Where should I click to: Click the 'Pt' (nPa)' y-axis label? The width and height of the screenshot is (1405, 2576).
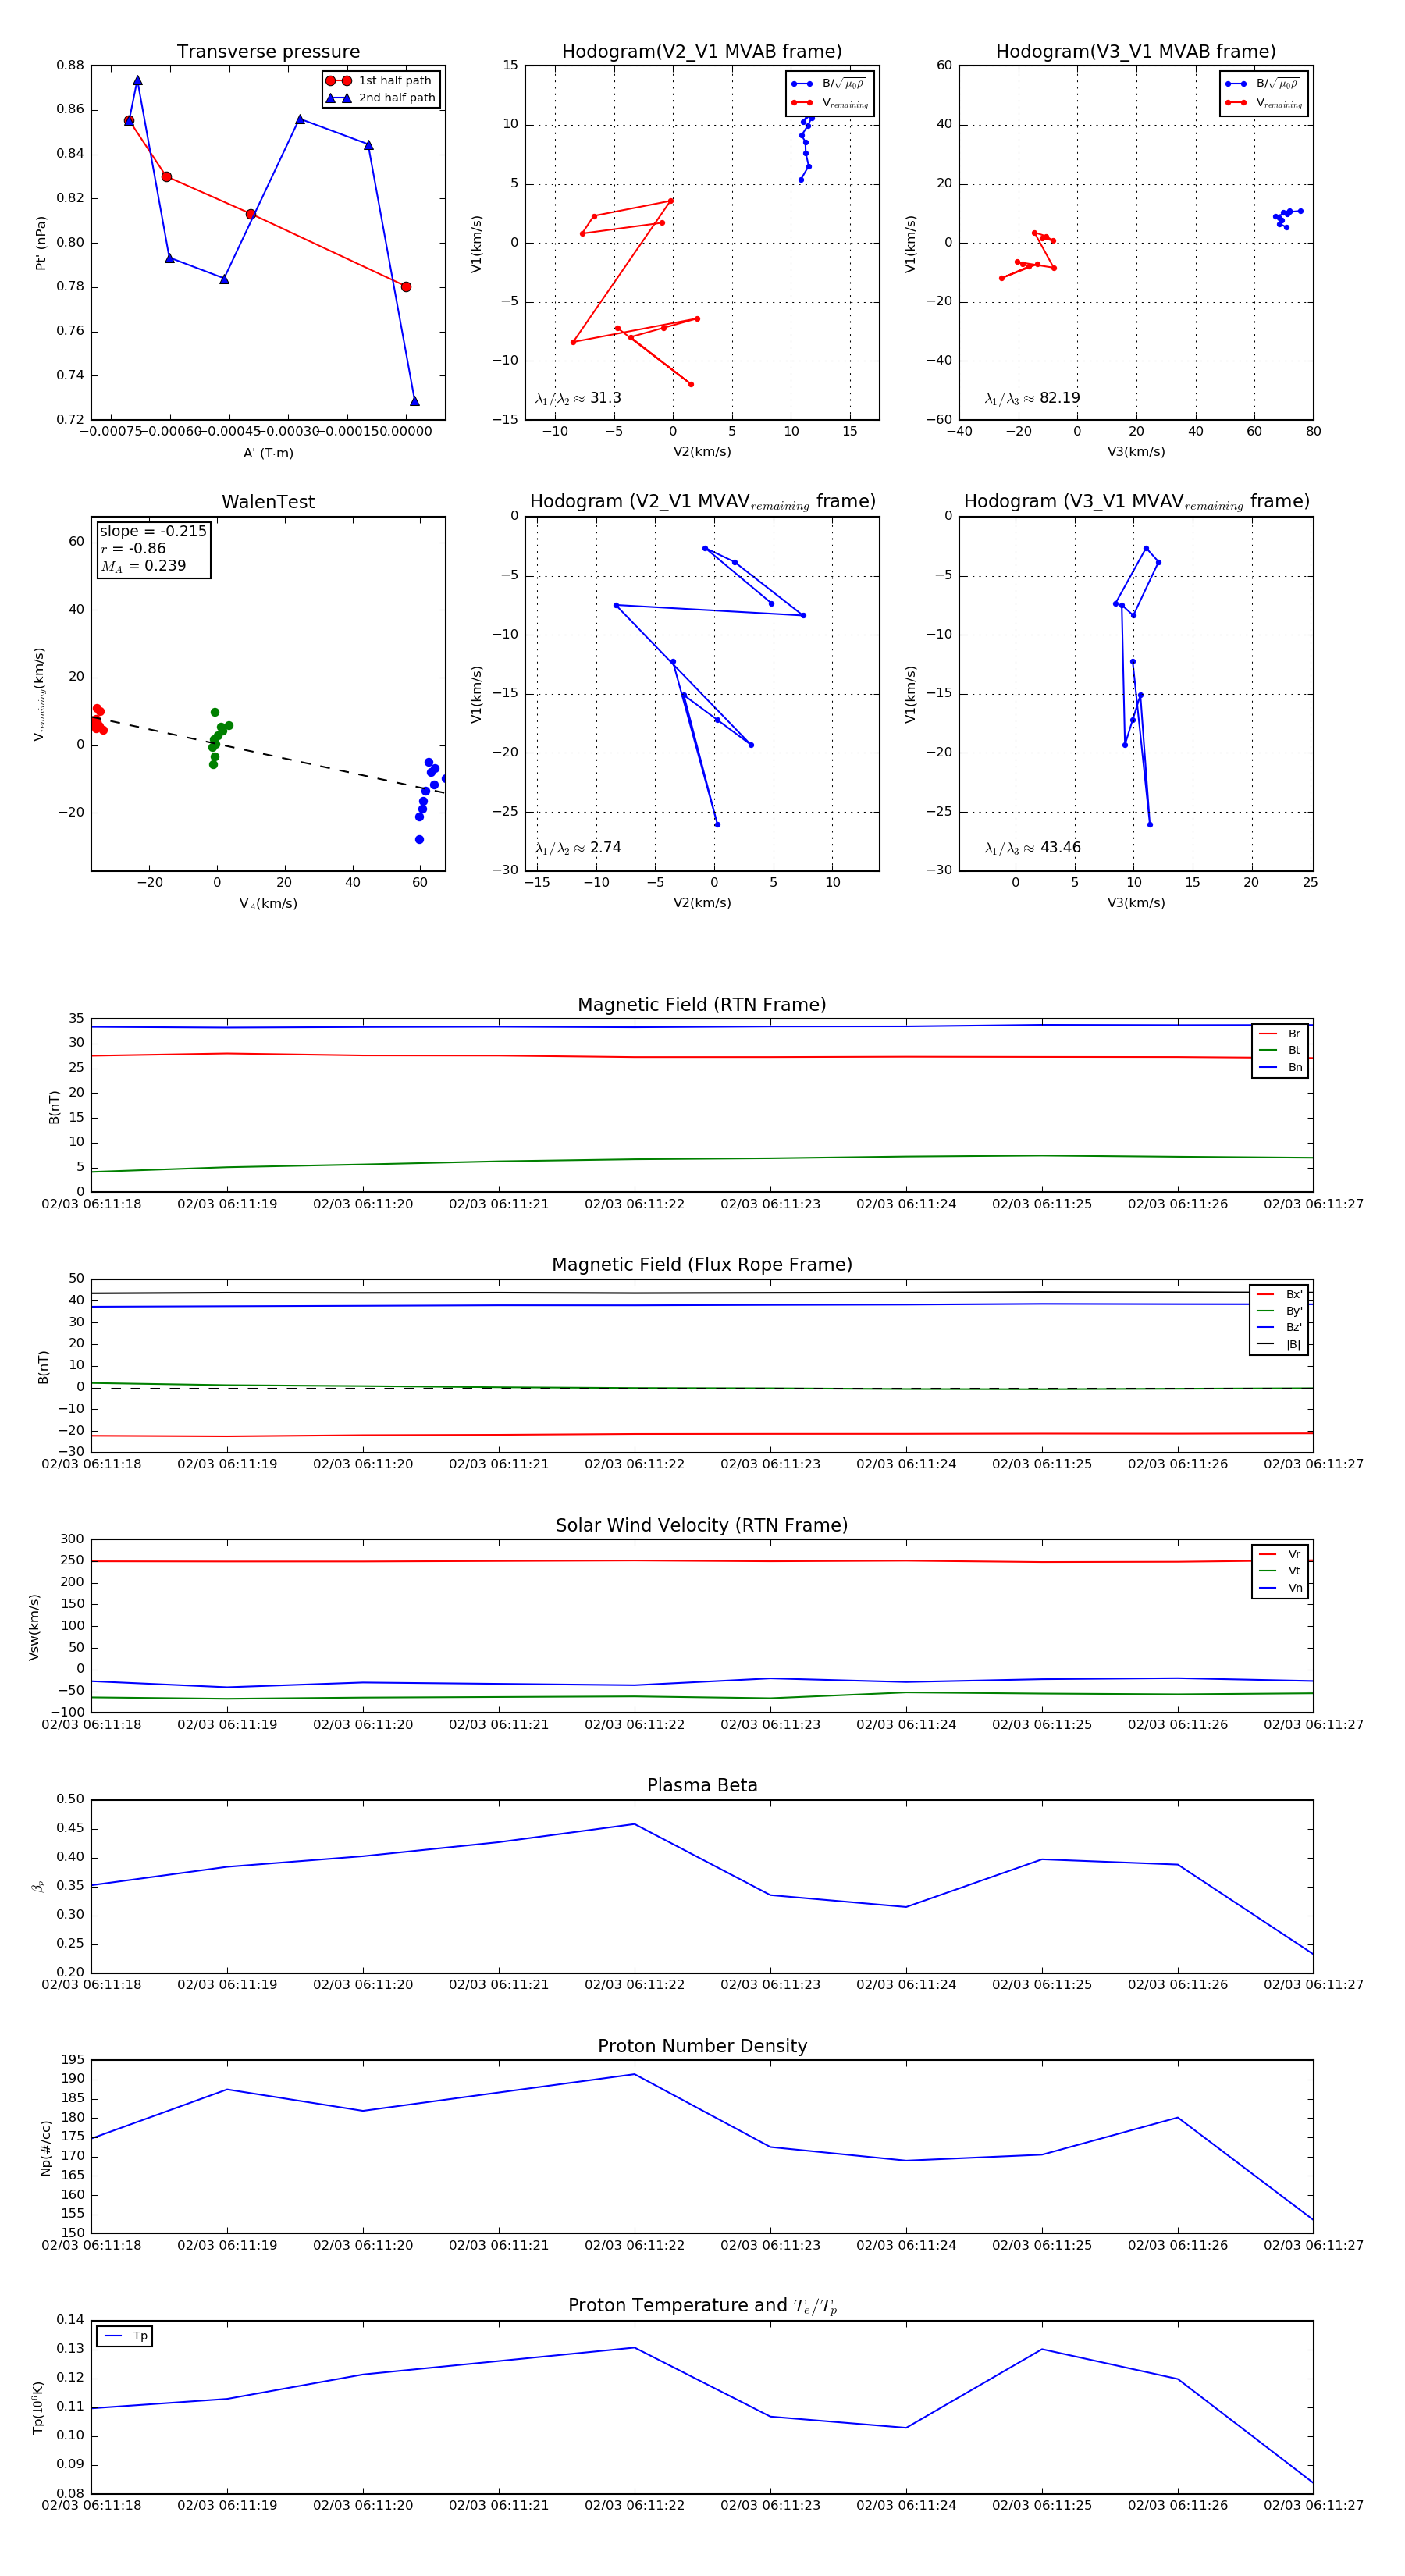pyautogui.click(x=41, y=243)
